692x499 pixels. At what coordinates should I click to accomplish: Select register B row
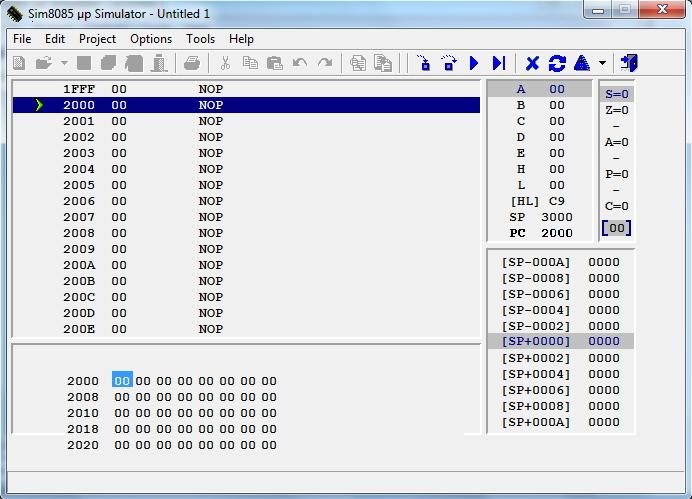click(540, 105)
